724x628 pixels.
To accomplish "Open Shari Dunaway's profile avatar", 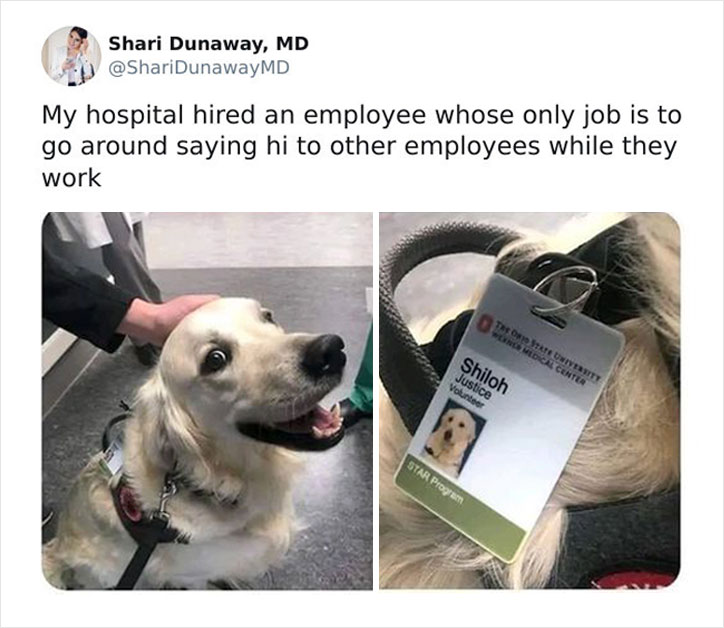I will [x=71, y=56].
